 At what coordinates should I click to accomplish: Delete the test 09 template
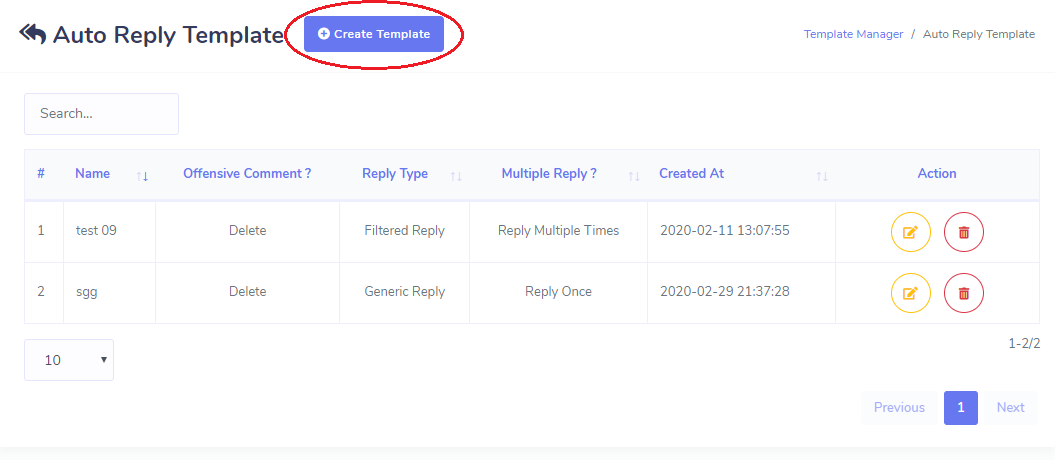(963, 232)
